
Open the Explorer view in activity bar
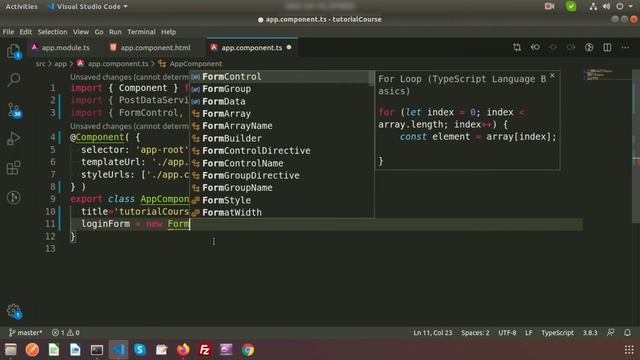[13, 51]
